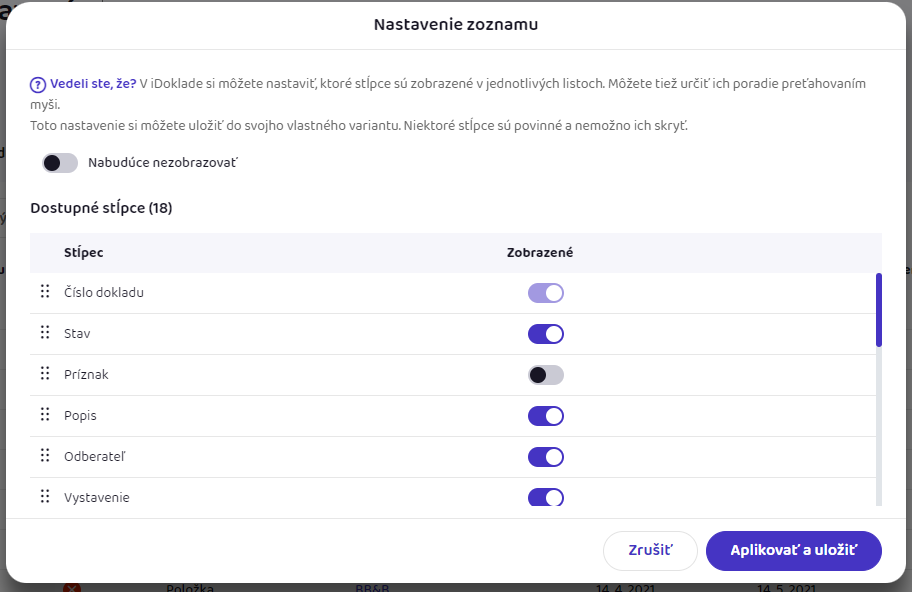
Task: Click the question mark help icon
Action: tap(38, 84)
